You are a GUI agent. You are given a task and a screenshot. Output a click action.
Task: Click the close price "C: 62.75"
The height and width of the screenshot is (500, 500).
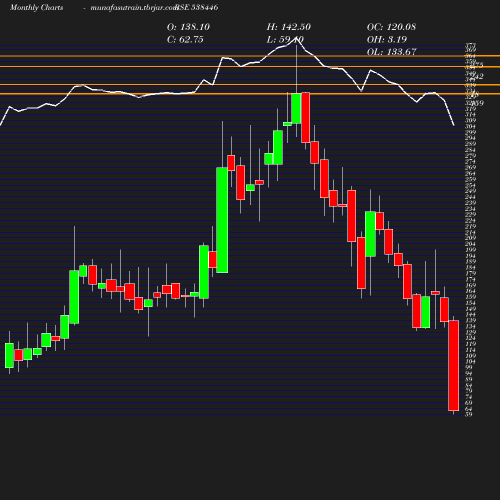(185, 39)
